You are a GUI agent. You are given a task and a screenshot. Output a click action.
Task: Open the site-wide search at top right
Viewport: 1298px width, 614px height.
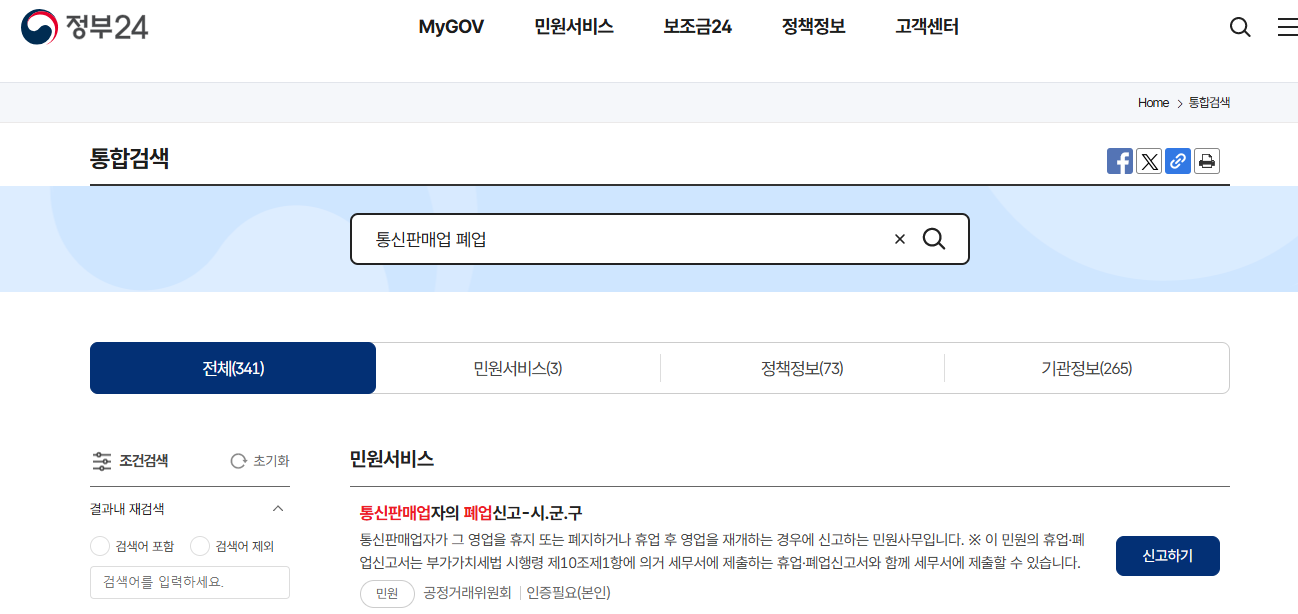click(x=1240, y=27)
